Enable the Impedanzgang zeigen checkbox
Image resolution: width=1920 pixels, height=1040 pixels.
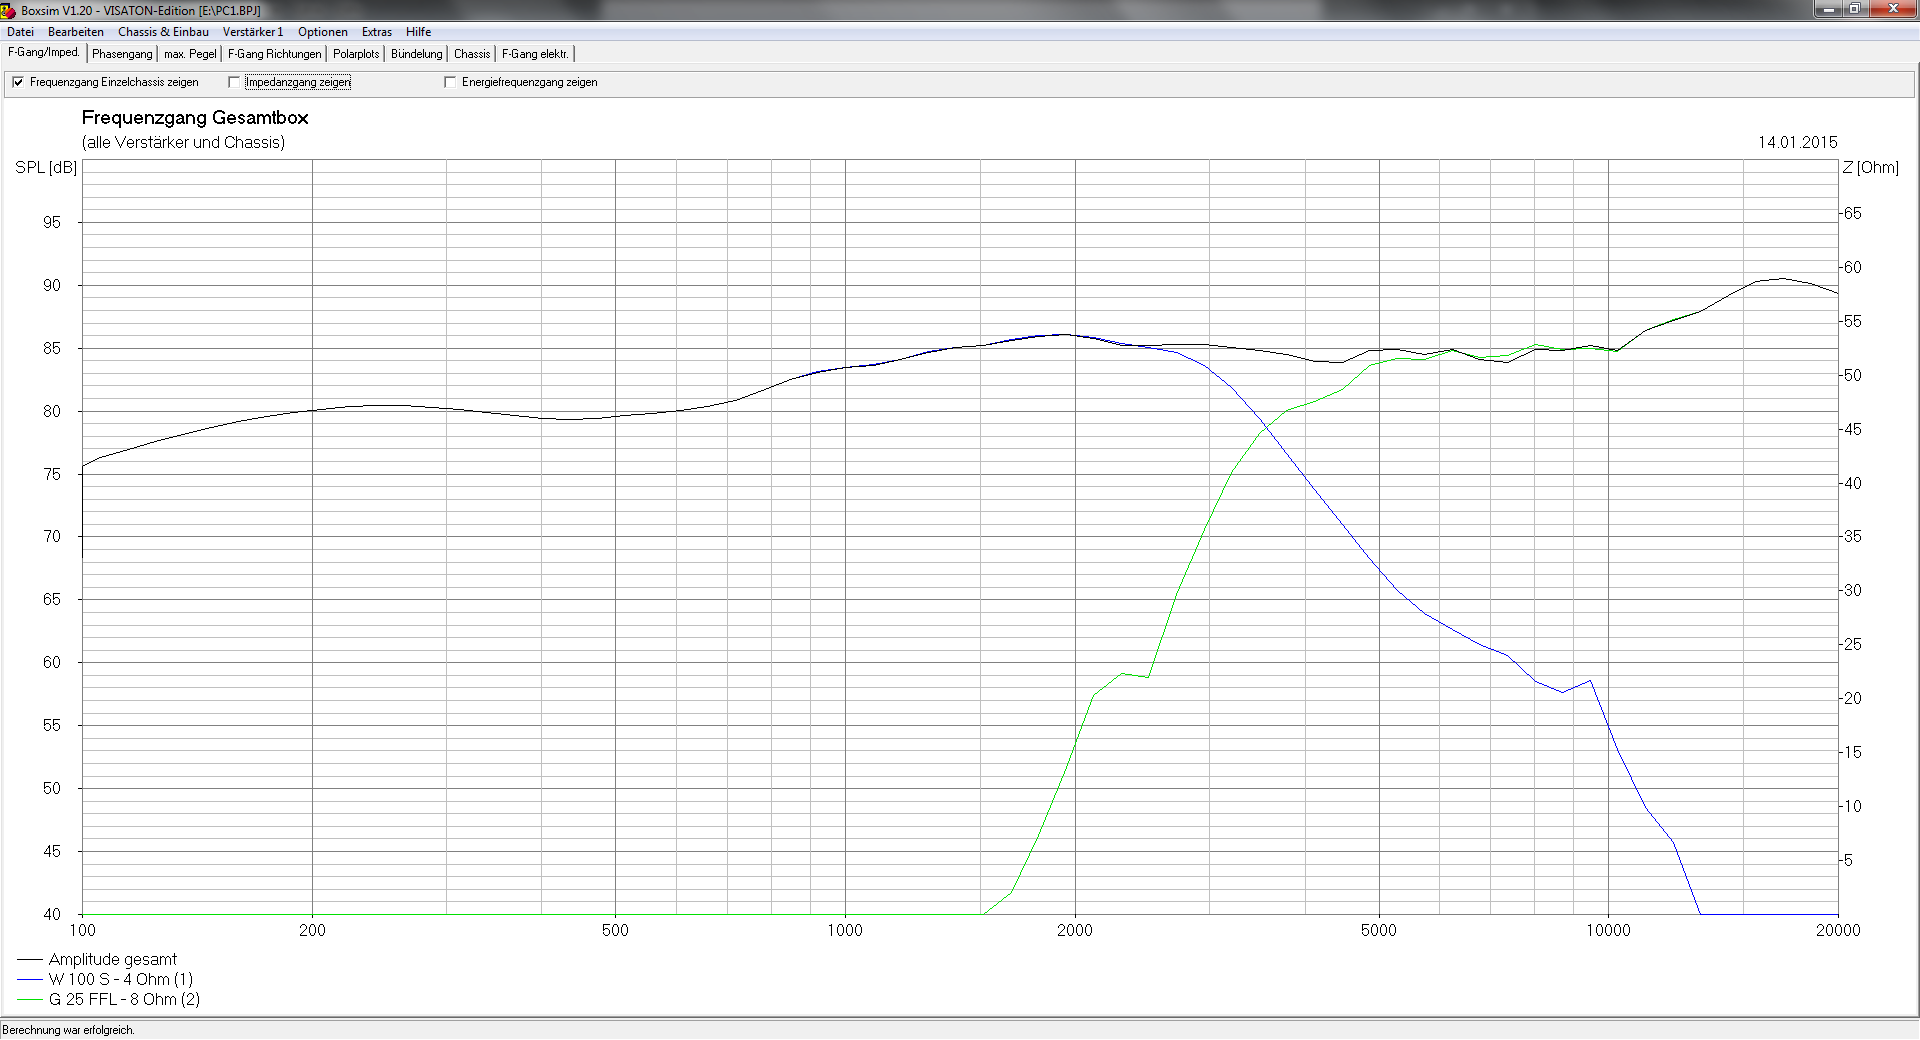pyautogui.click(x=235, y=82)
